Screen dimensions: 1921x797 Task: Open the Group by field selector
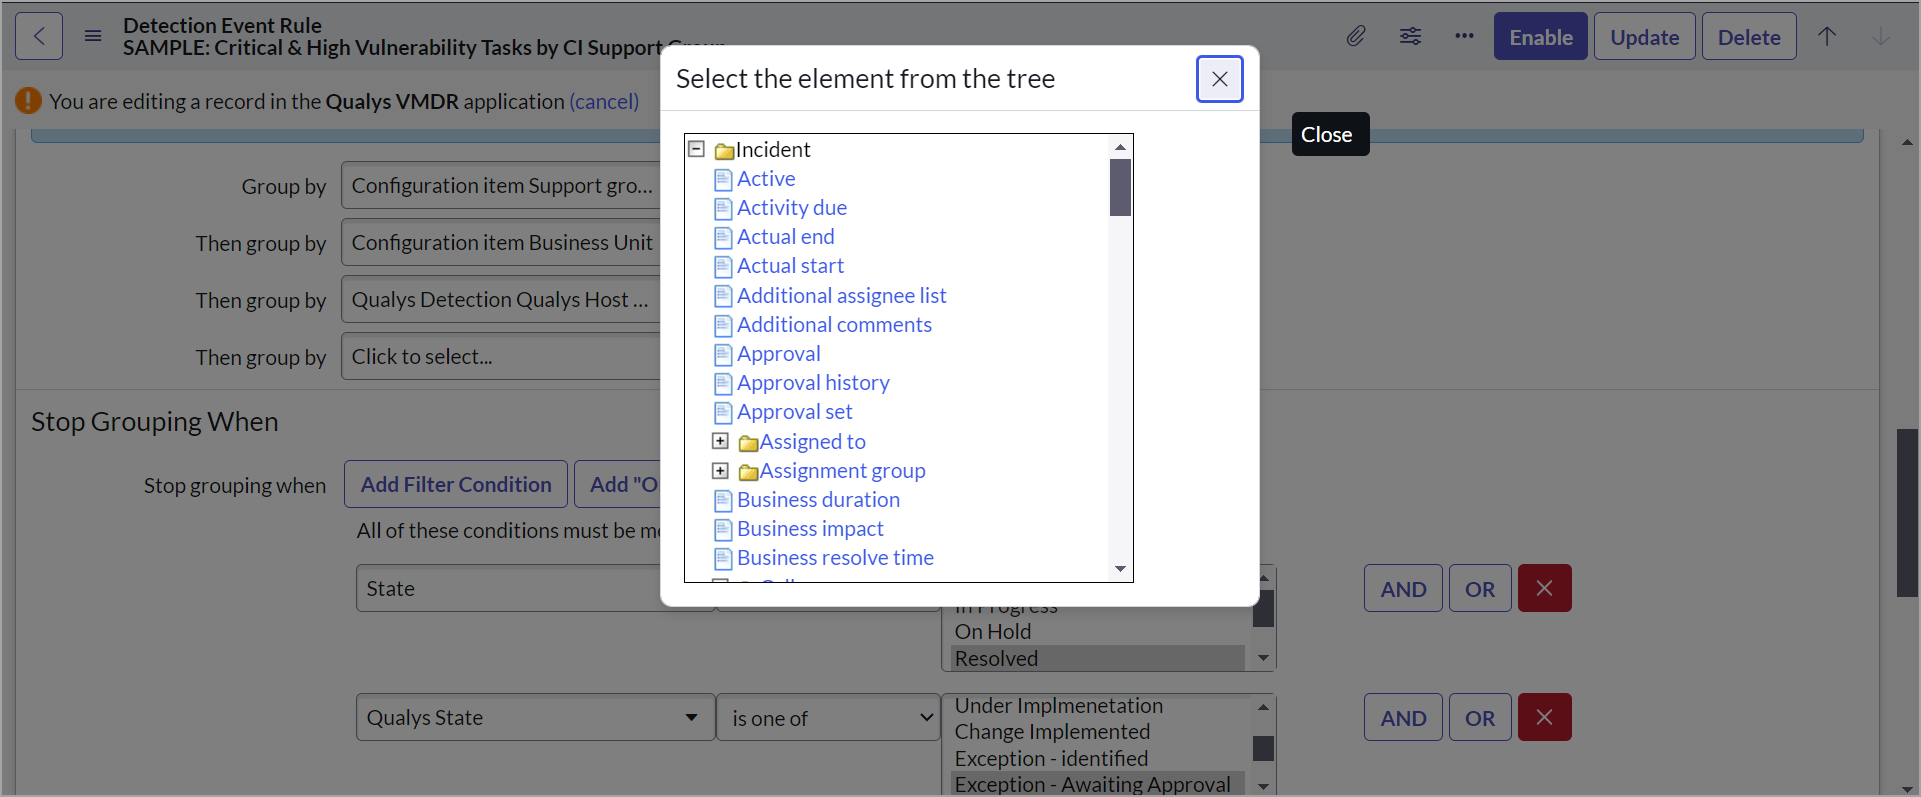[x=501, y=186]
